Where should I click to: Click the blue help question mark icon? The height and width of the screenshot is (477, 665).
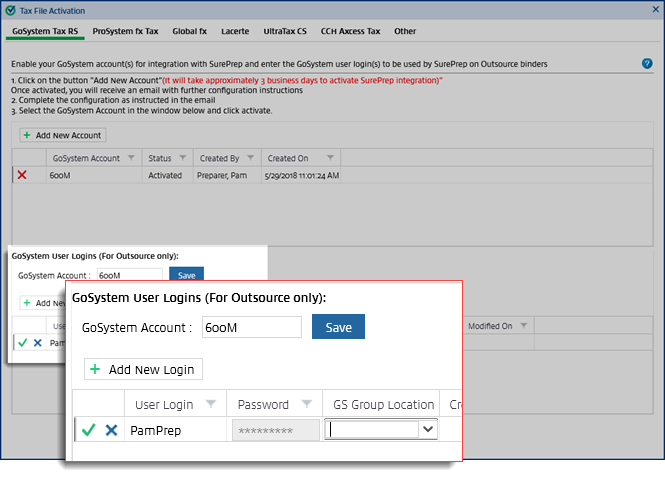pos(647,63)
